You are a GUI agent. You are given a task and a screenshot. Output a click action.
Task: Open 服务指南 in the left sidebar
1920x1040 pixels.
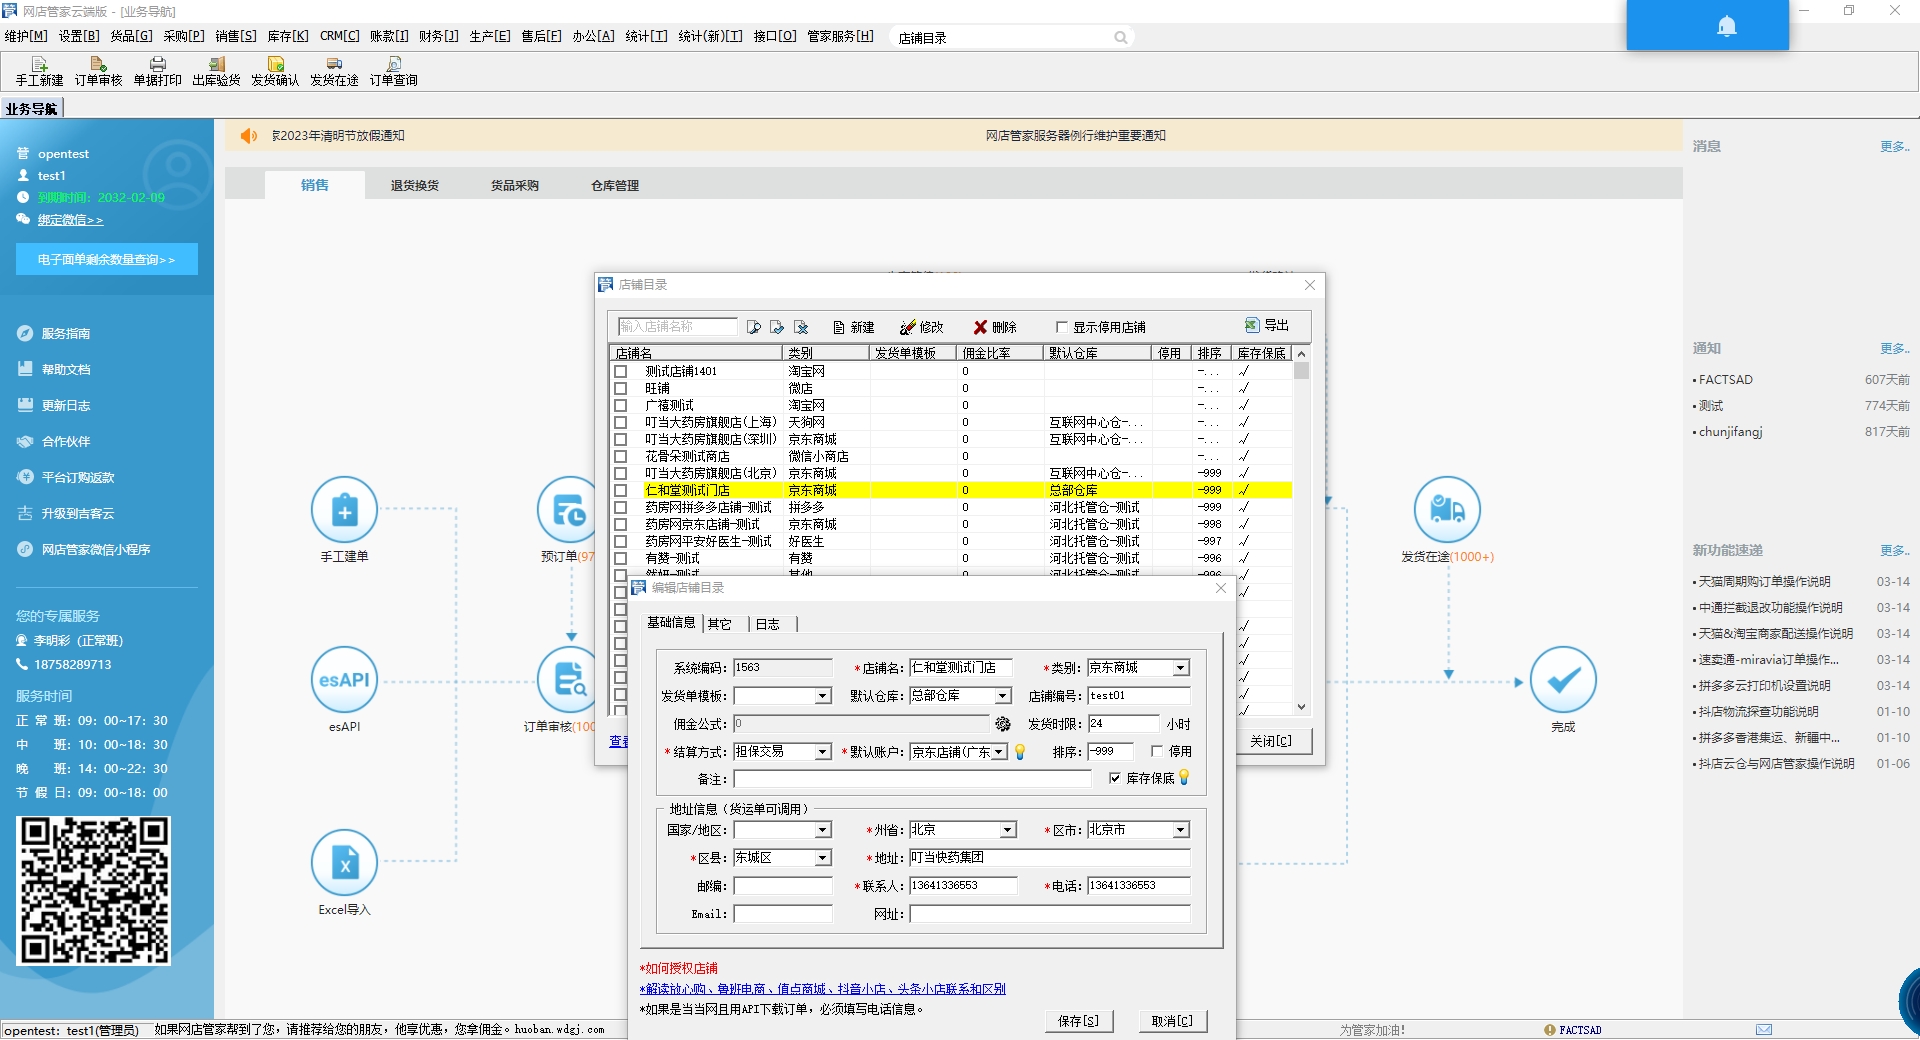(66, 334)
